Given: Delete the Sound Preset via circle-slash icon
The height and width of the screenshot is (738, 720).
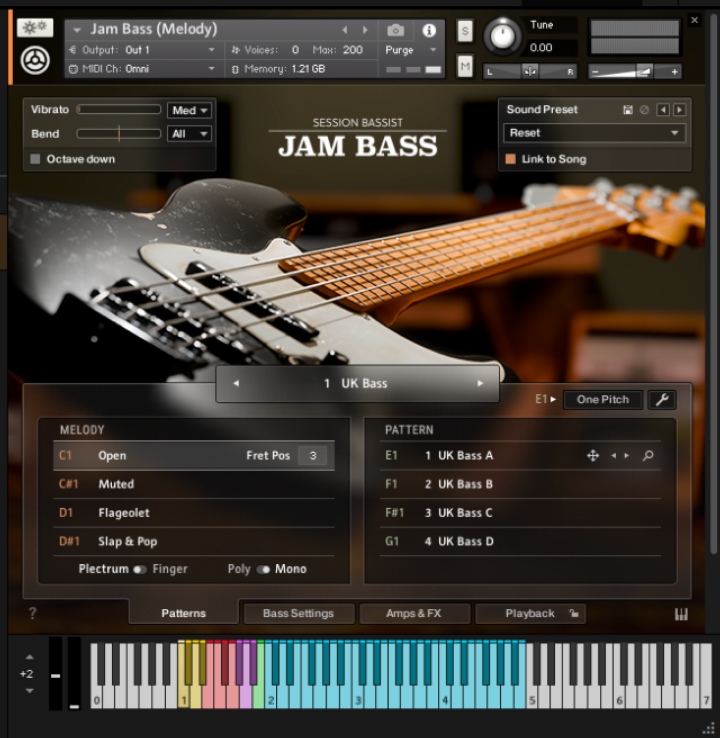Looking at the screenshot, I should click(644, 110).
